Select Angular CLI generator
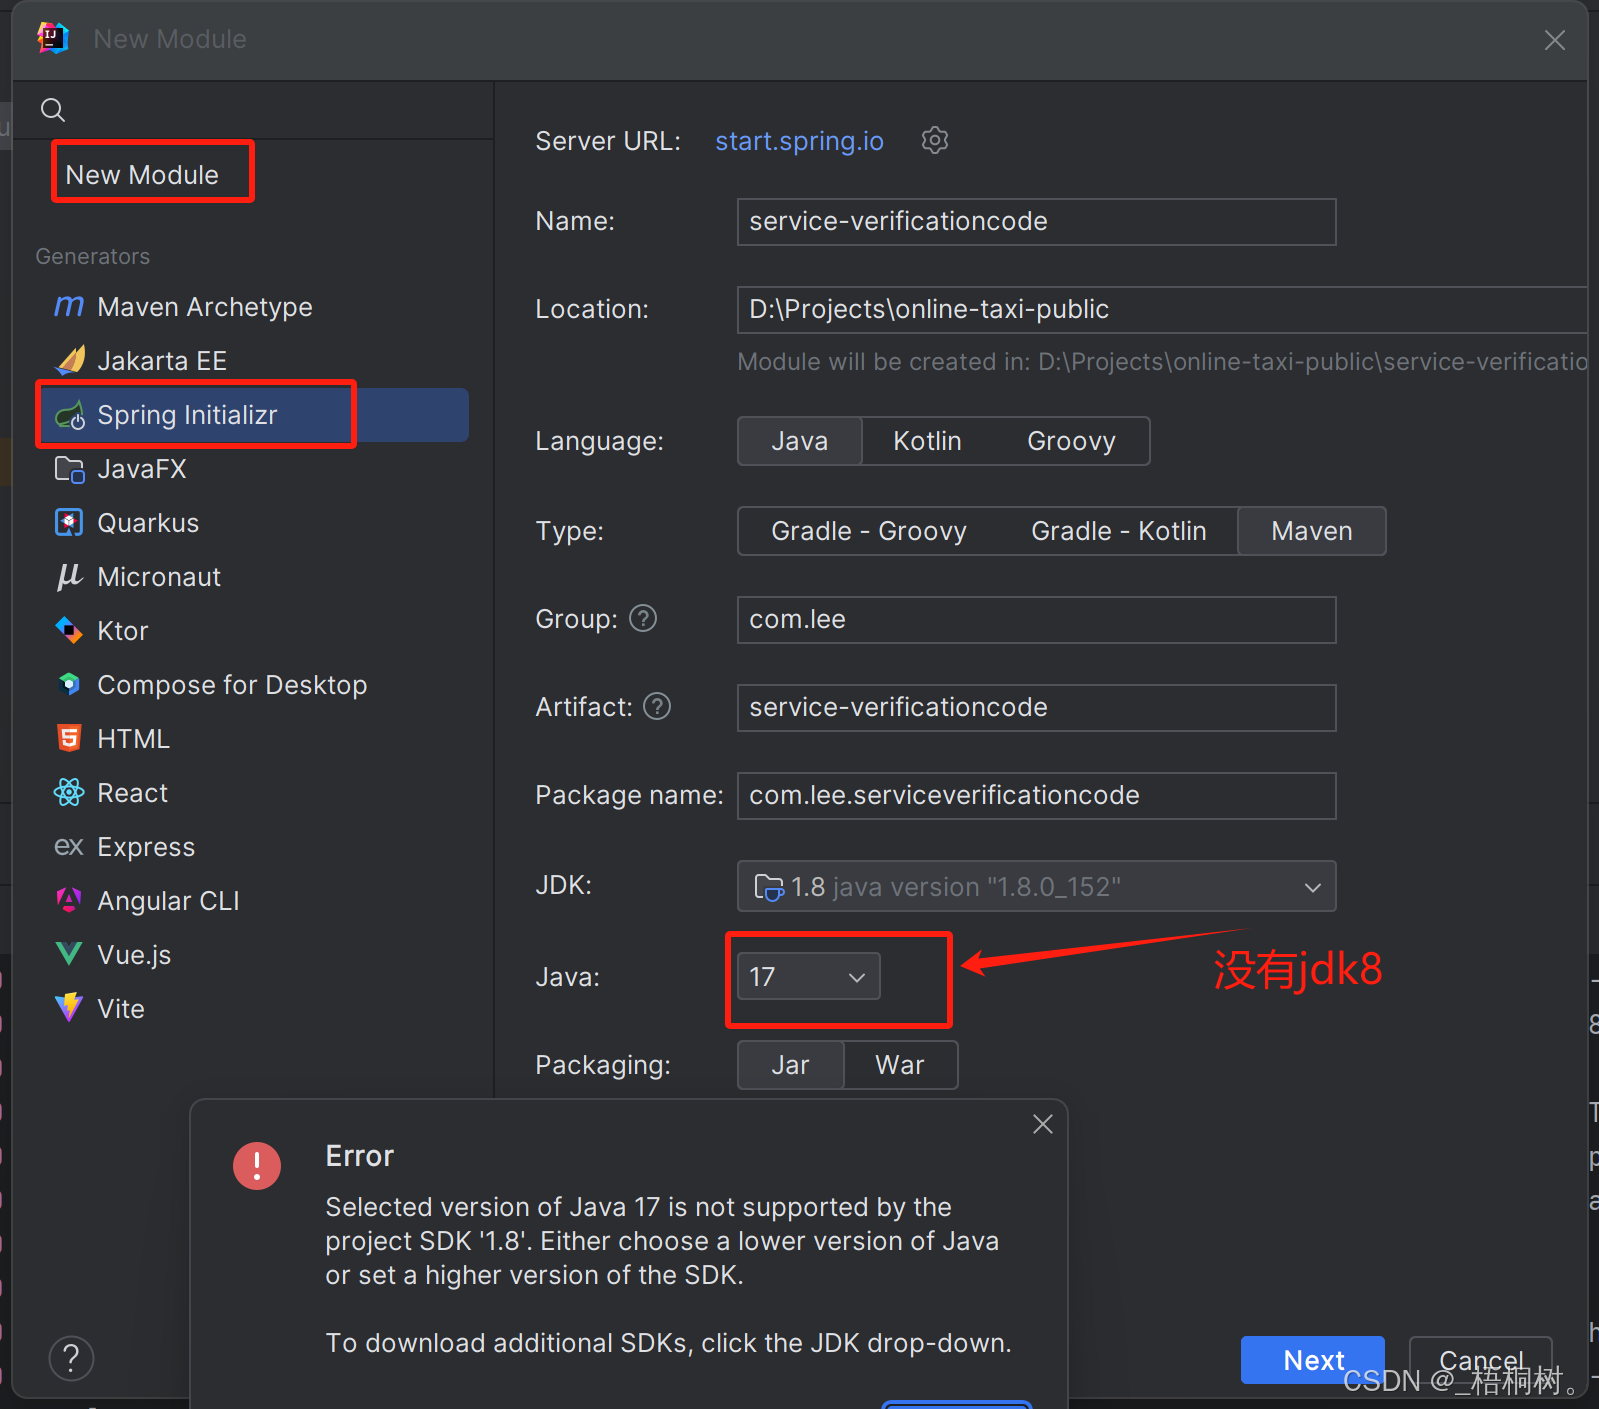The image size is (1599, 1409). [252, 901]
